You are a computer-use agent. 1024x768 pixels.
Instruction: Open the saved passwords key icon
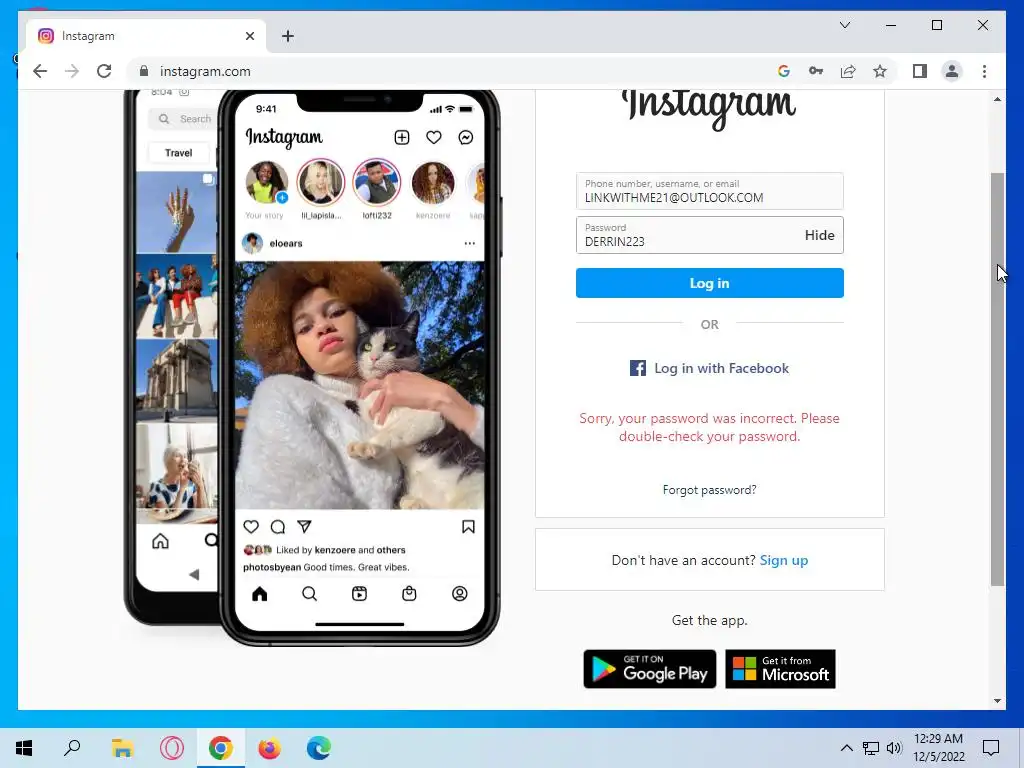[816, 71]
